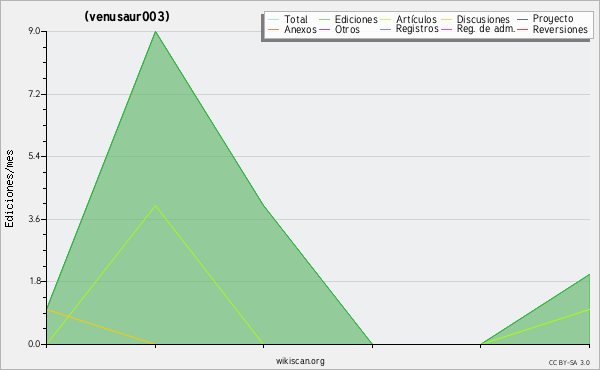Click the Discusiones legend label
600x370 pixels.
[483, 19]
